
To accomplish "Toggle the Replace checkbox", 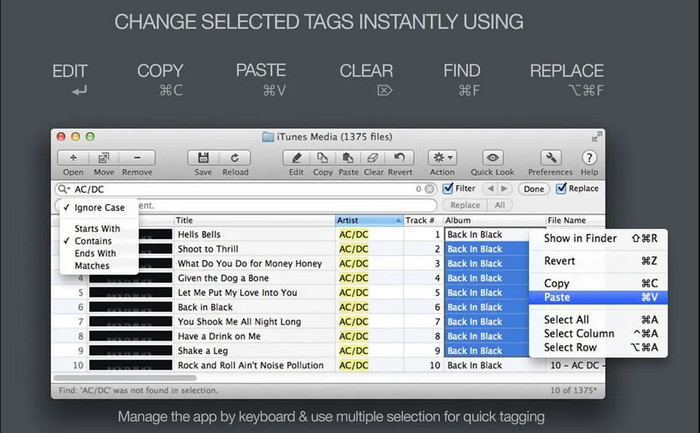I will 561,188.
